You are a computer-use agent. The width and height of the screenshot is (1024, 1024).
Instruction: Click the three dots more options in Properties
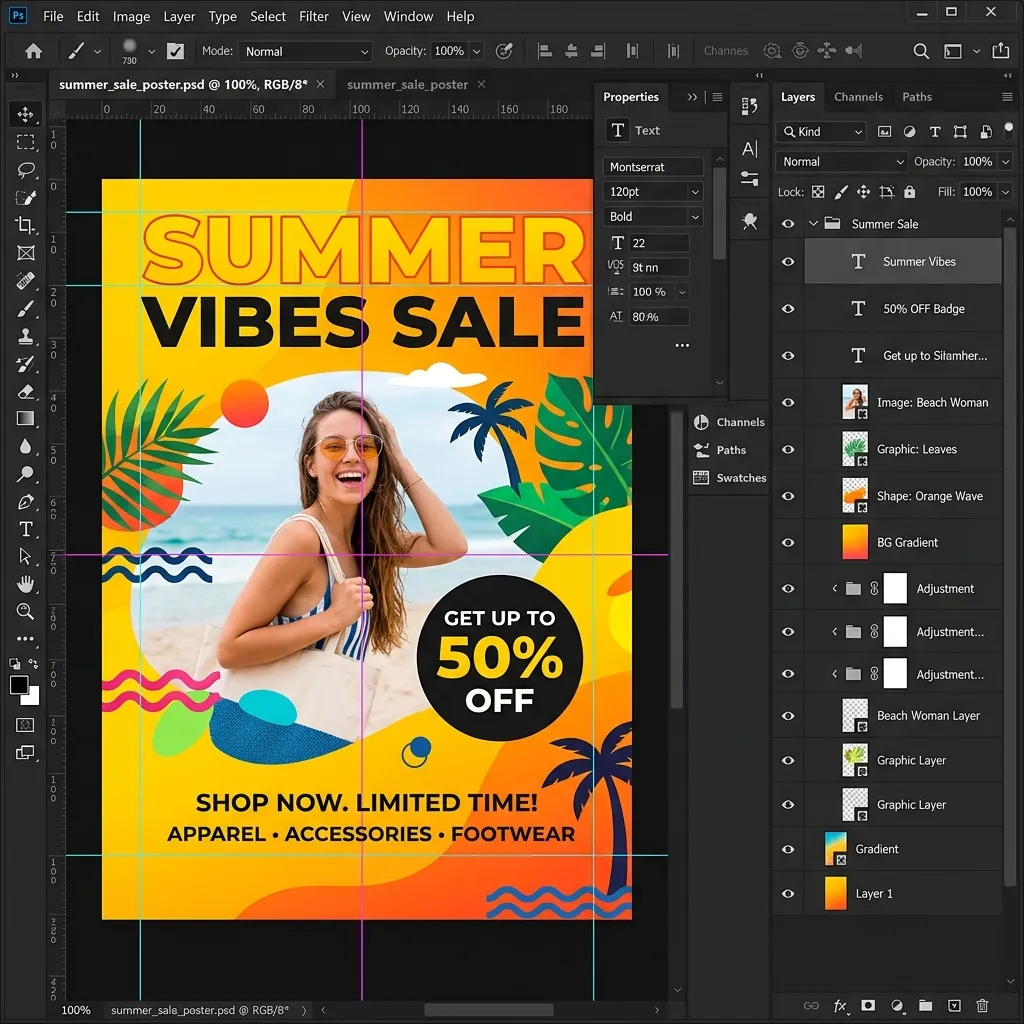[x=682, y=345]
